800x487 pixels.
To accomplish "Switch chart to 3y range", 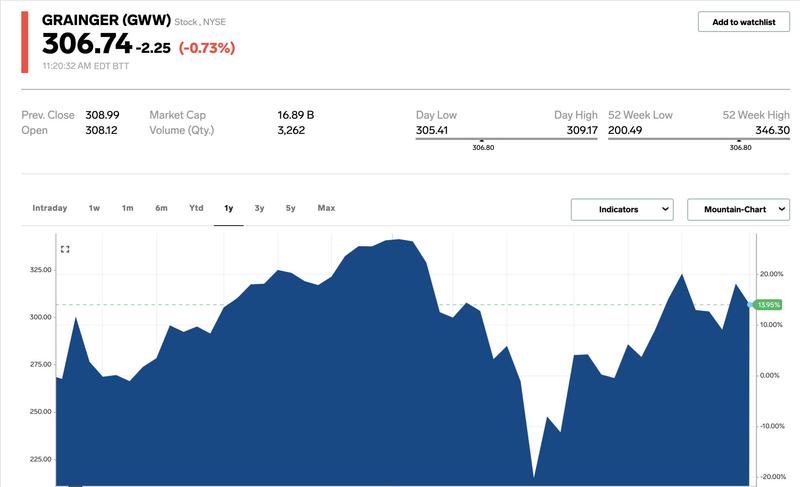I will 259,208.
